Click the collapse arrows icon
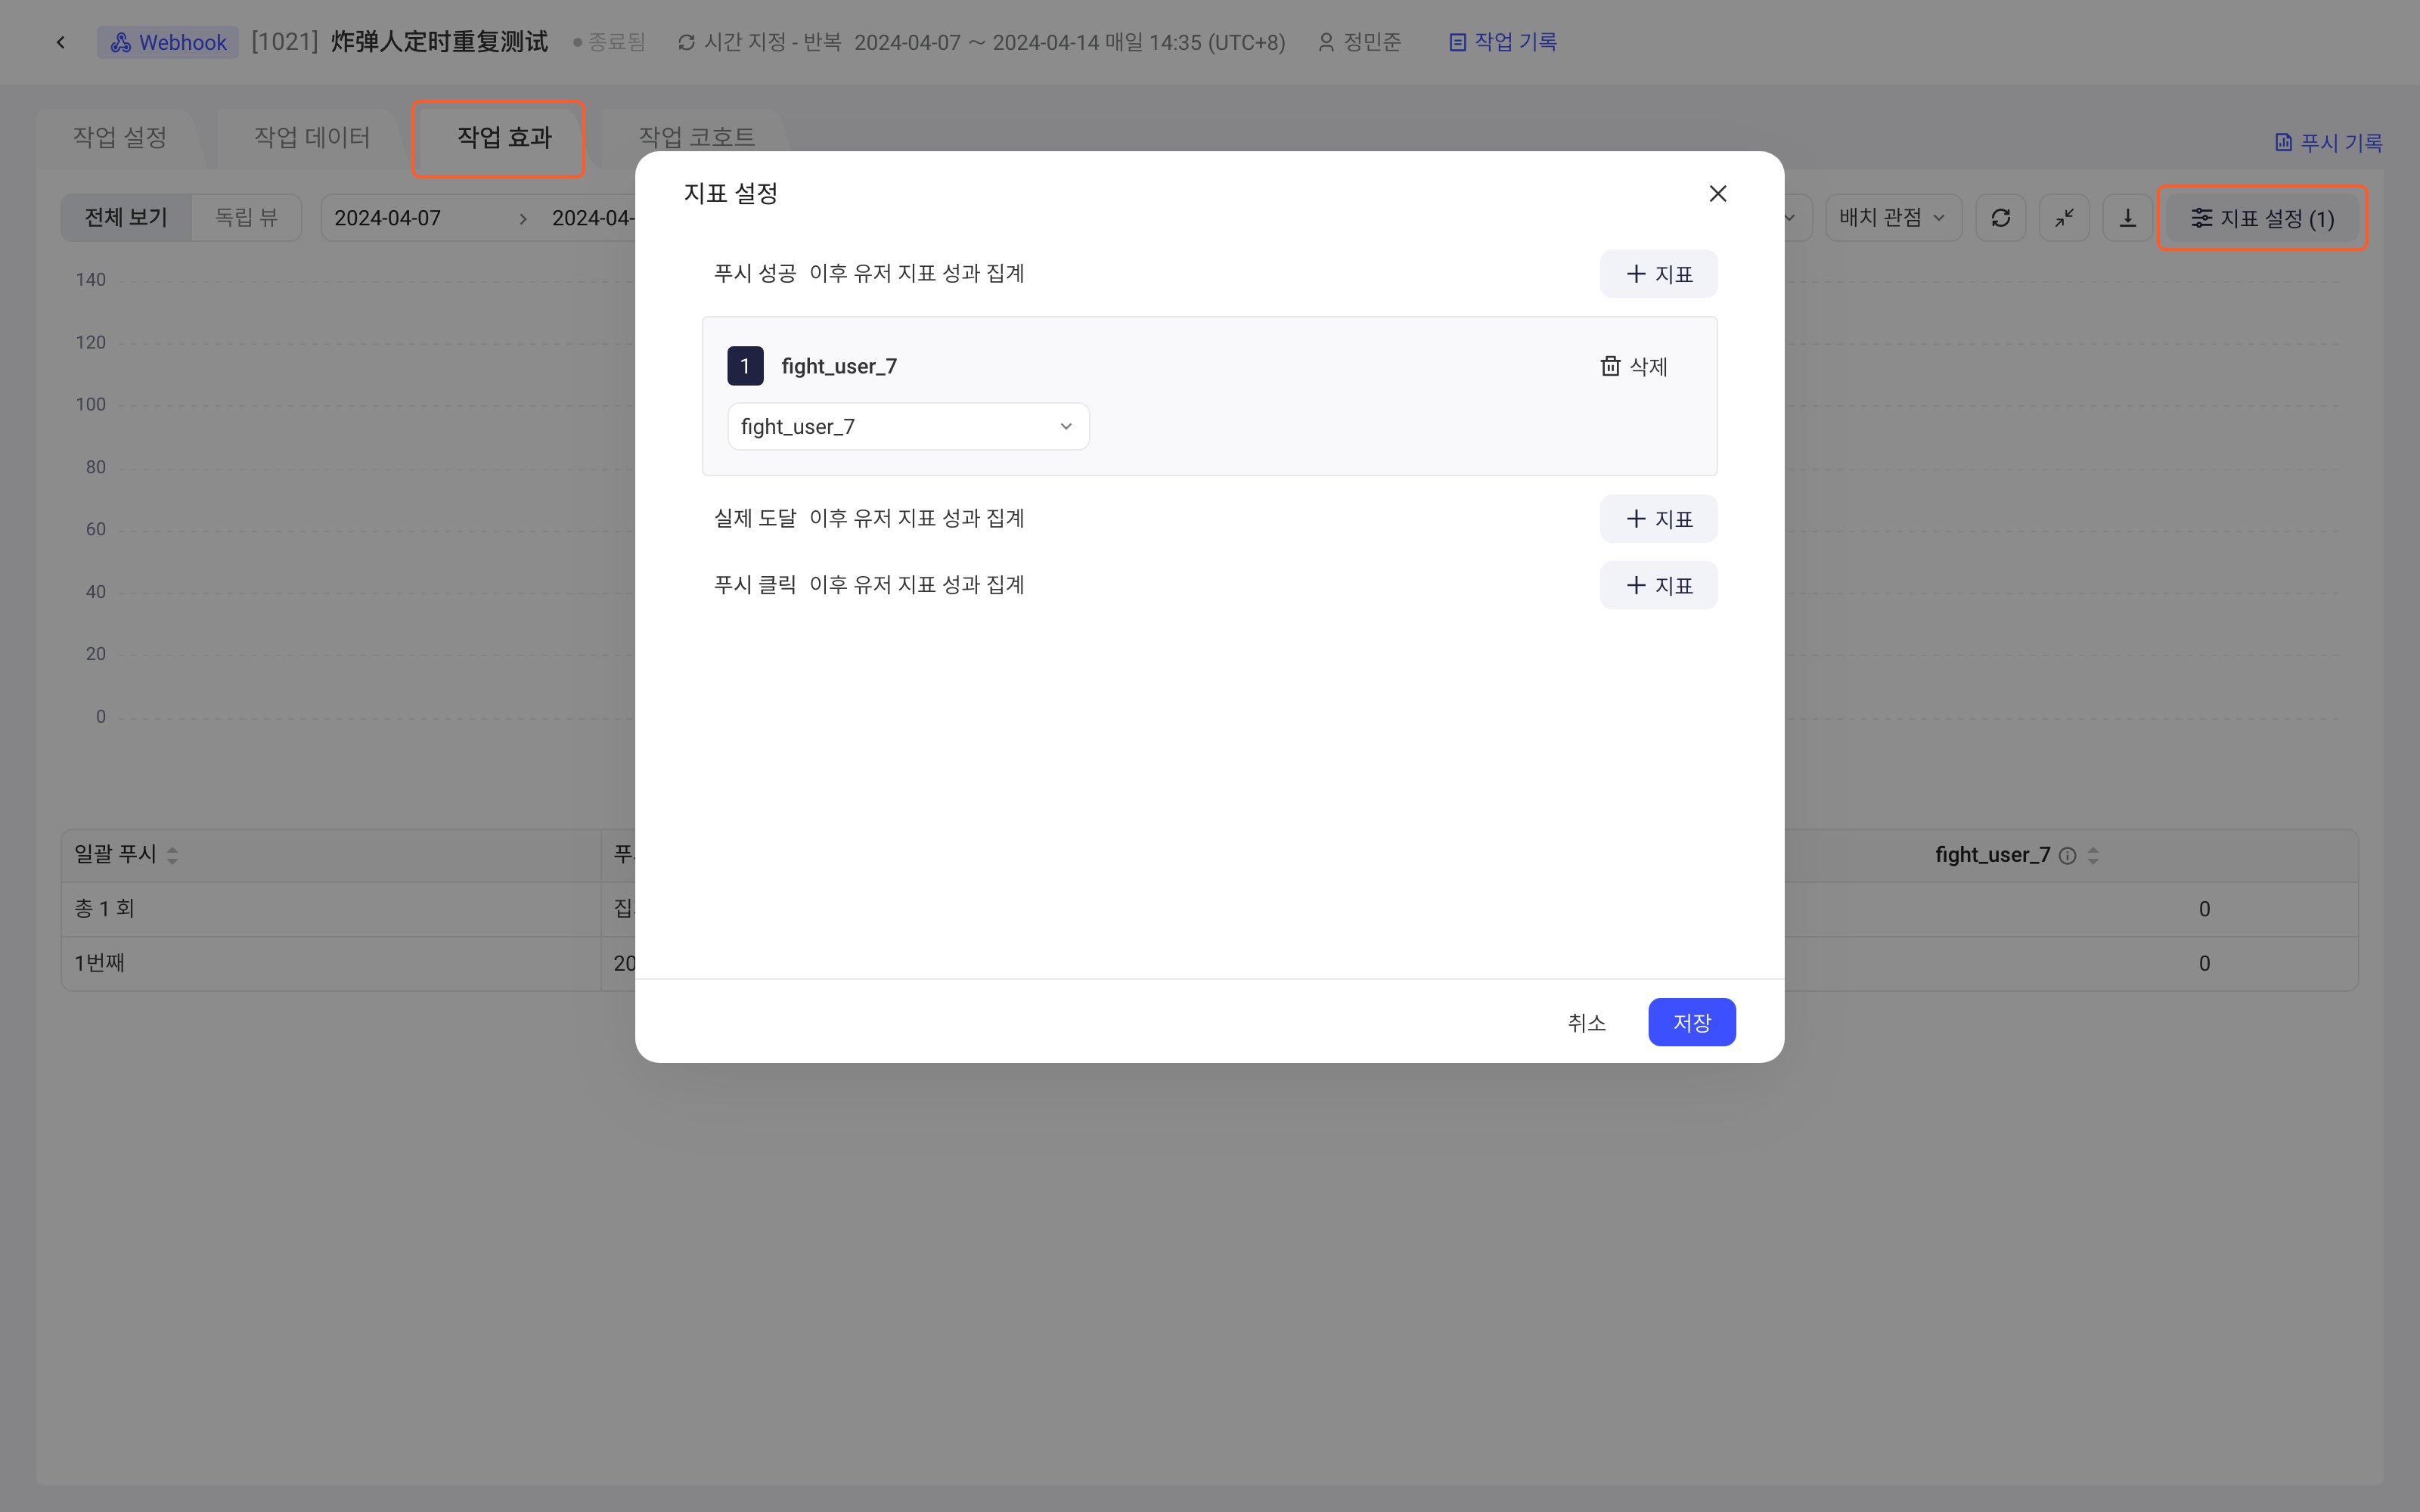2420x1512 pixels. coord(2064,217)
